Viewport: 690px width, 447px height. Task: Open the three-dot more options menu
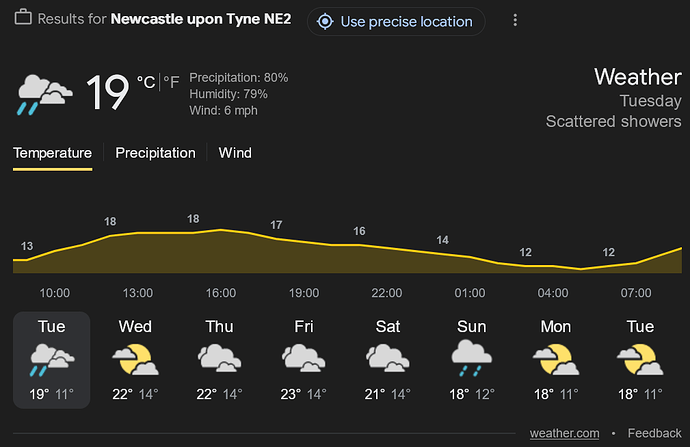tap(515, 20)
